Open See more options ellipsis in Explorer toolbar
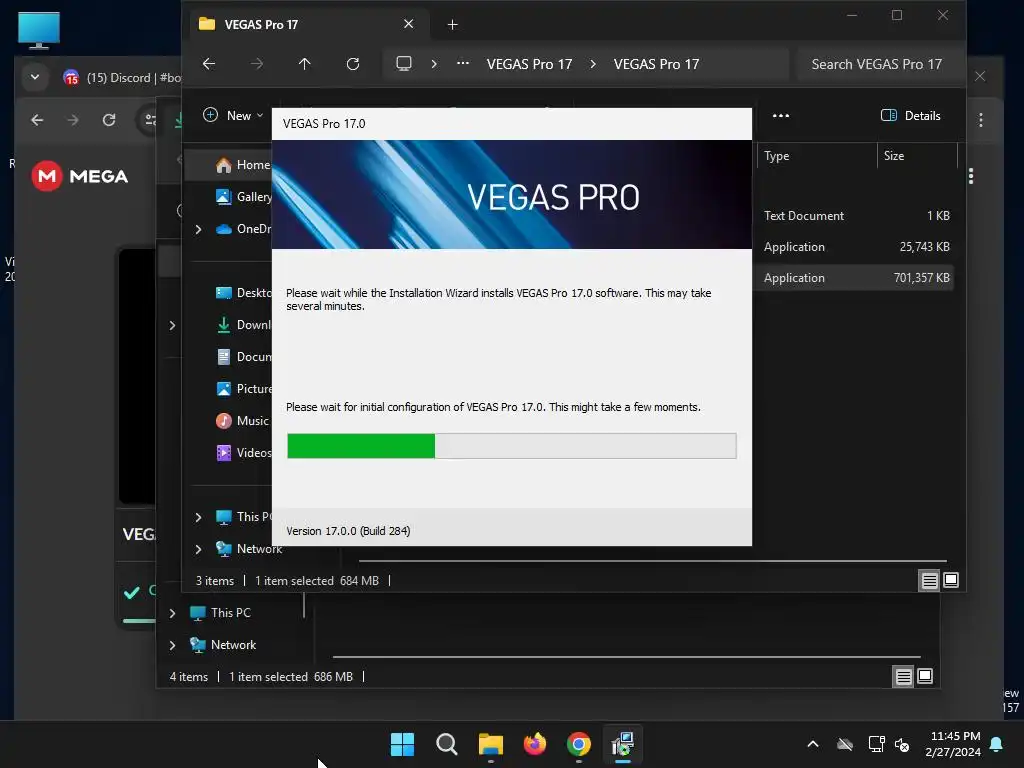The height and width of the screenshot is (768, 1024). click(x=780, y=116)
